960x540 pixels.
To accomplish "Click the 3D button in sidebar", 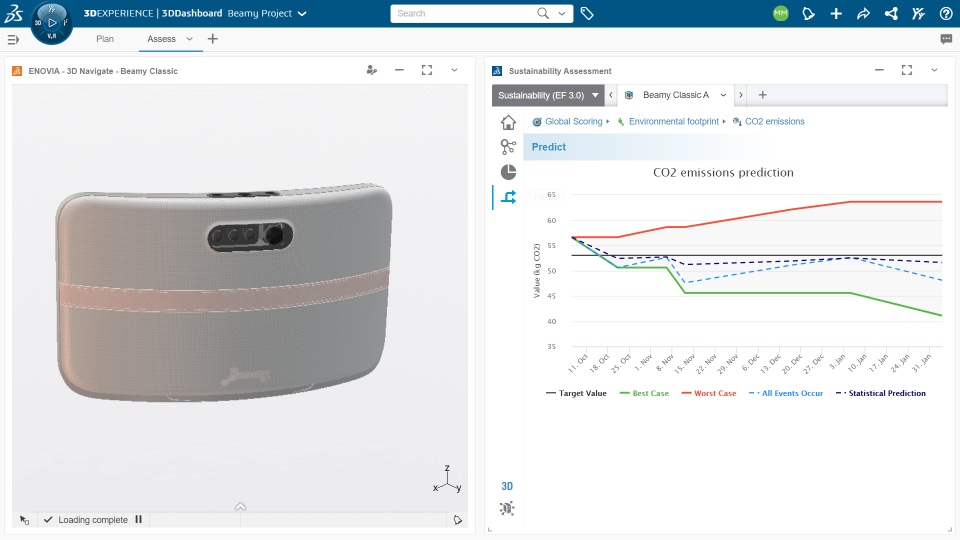I will pos(507,486).
